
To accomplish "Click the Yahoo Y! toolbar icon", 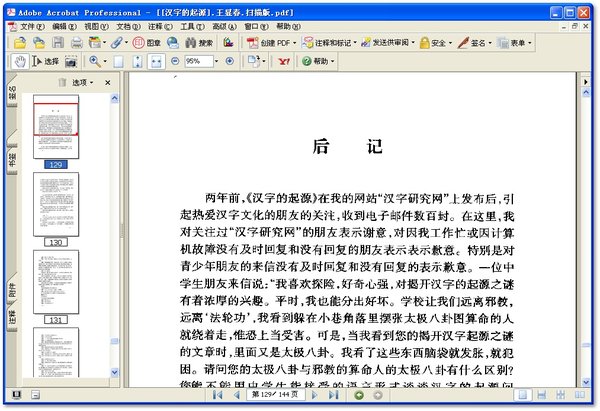I will coord(284,61).
